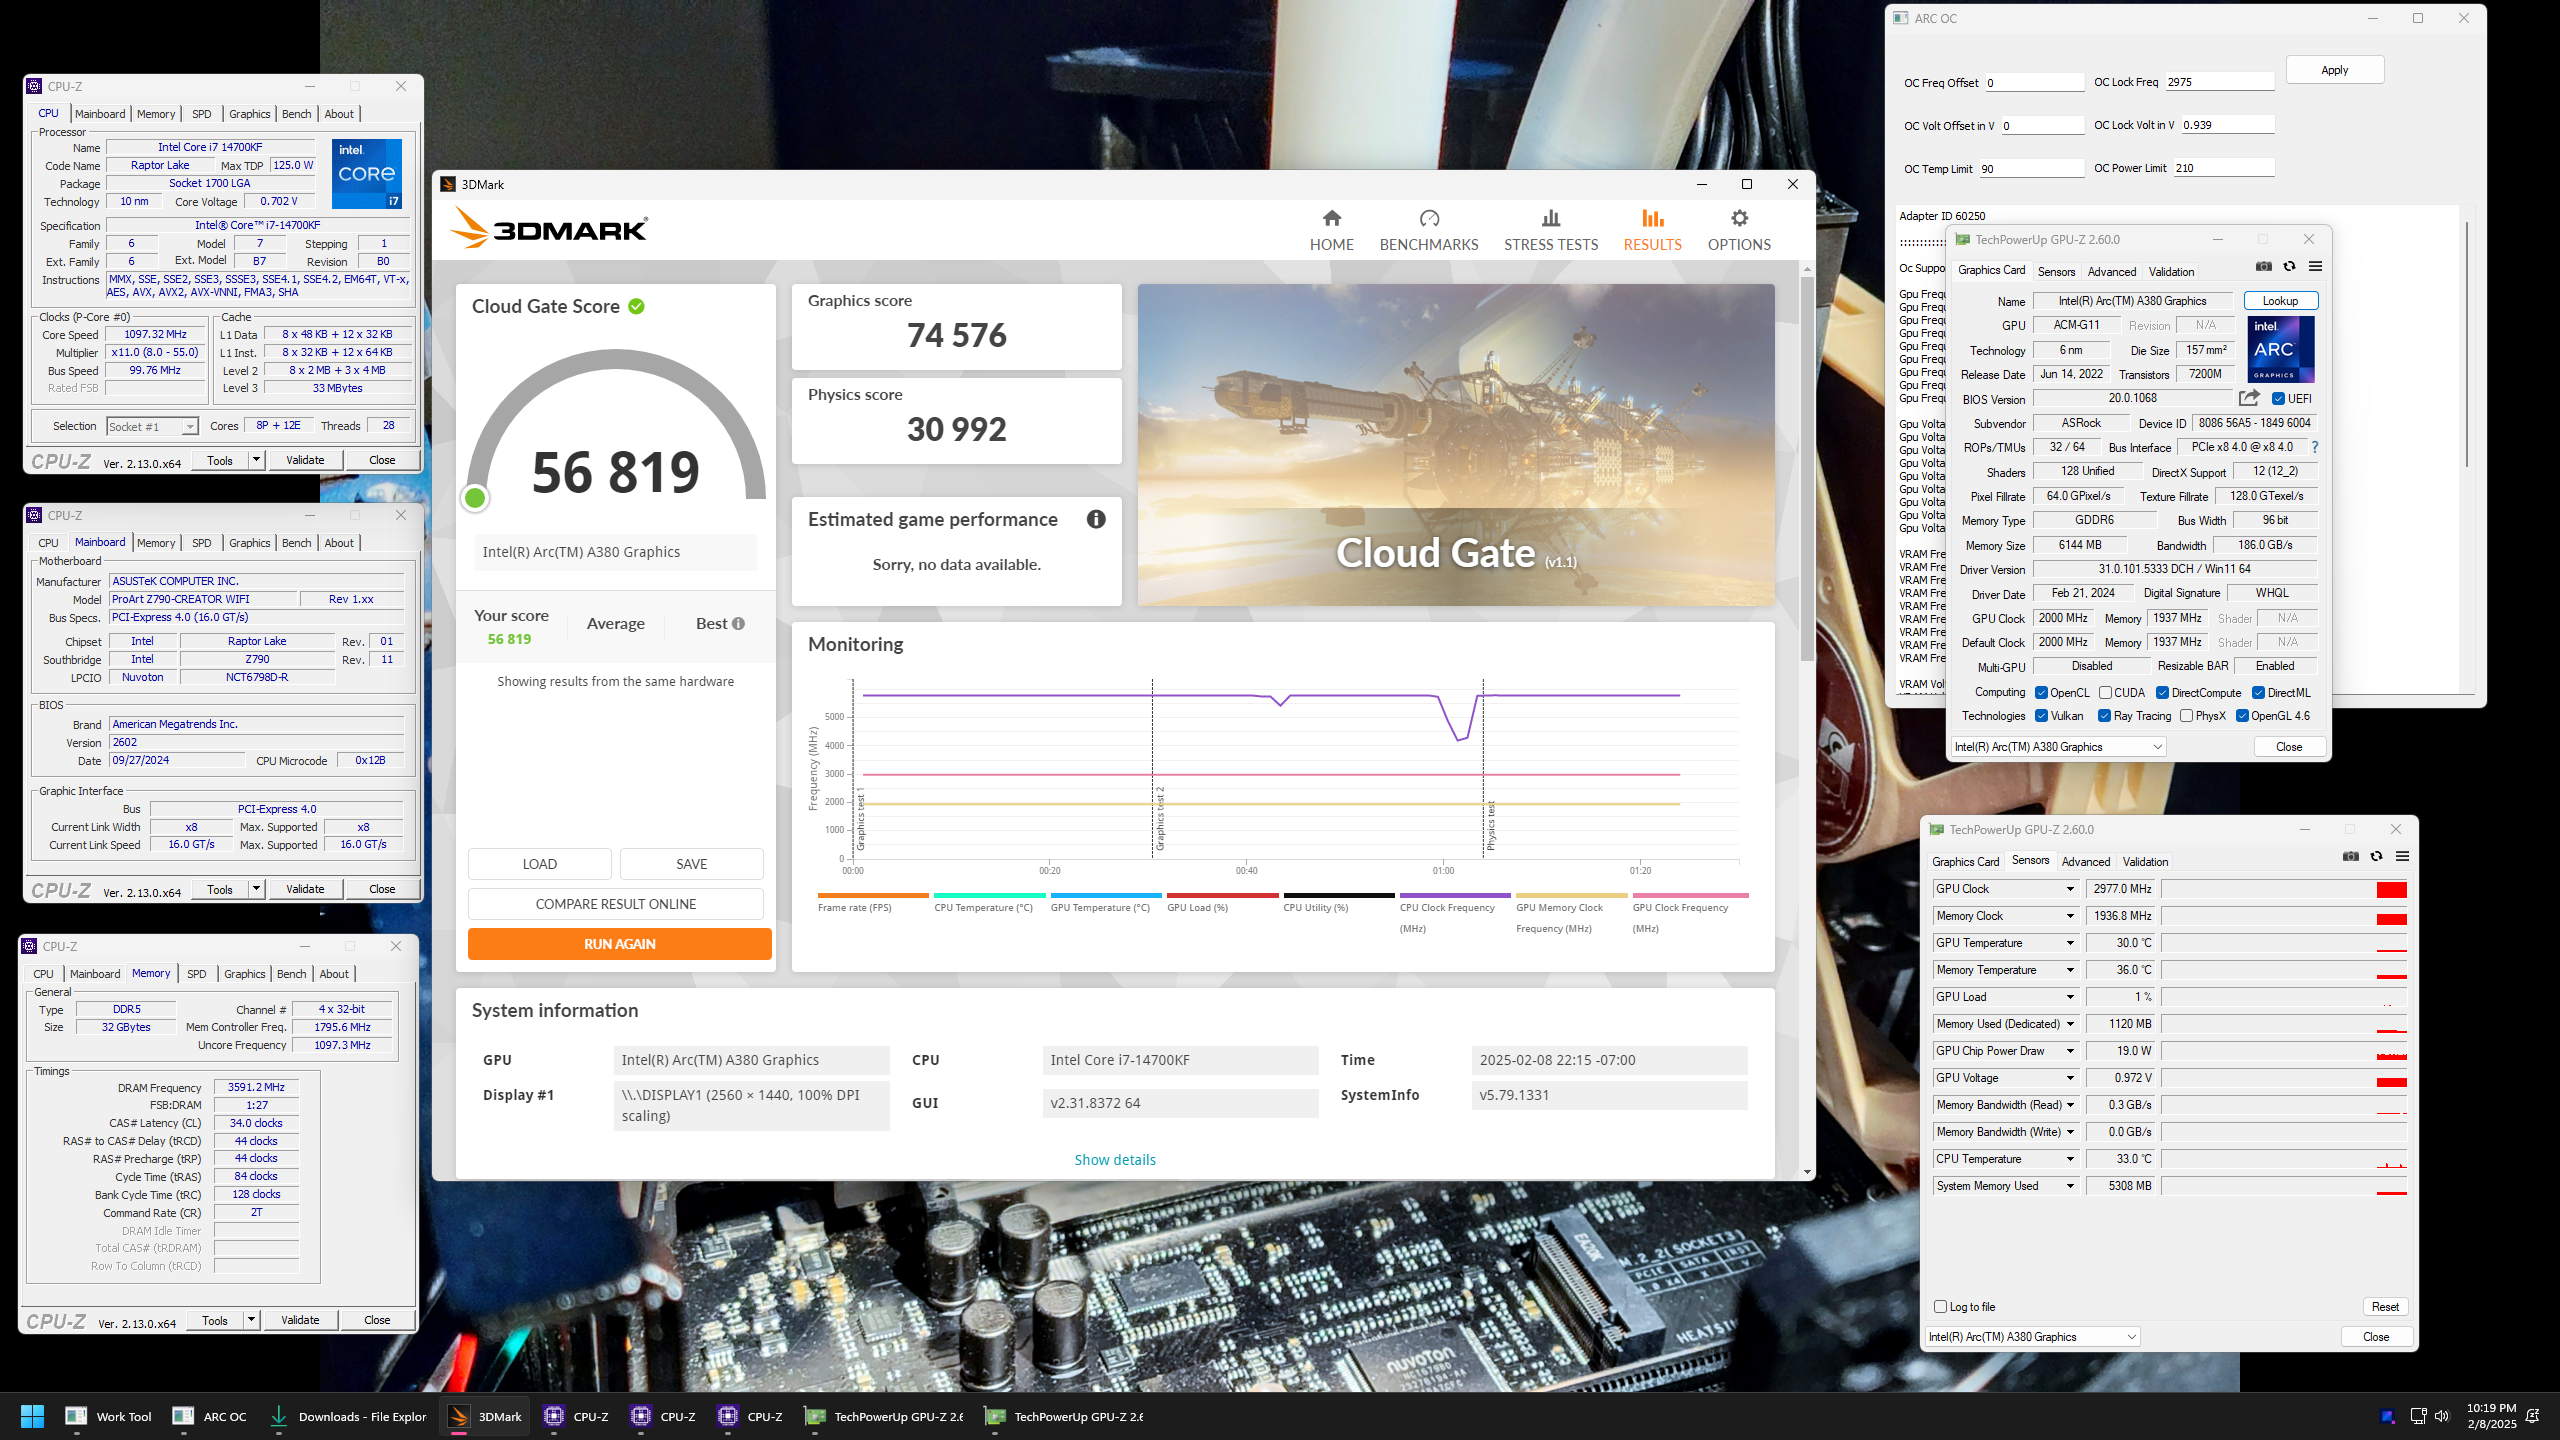2560x1440 pixels.
Task: Click the Lookup button in GPU-Z
Action: (x=2280, y=300)
